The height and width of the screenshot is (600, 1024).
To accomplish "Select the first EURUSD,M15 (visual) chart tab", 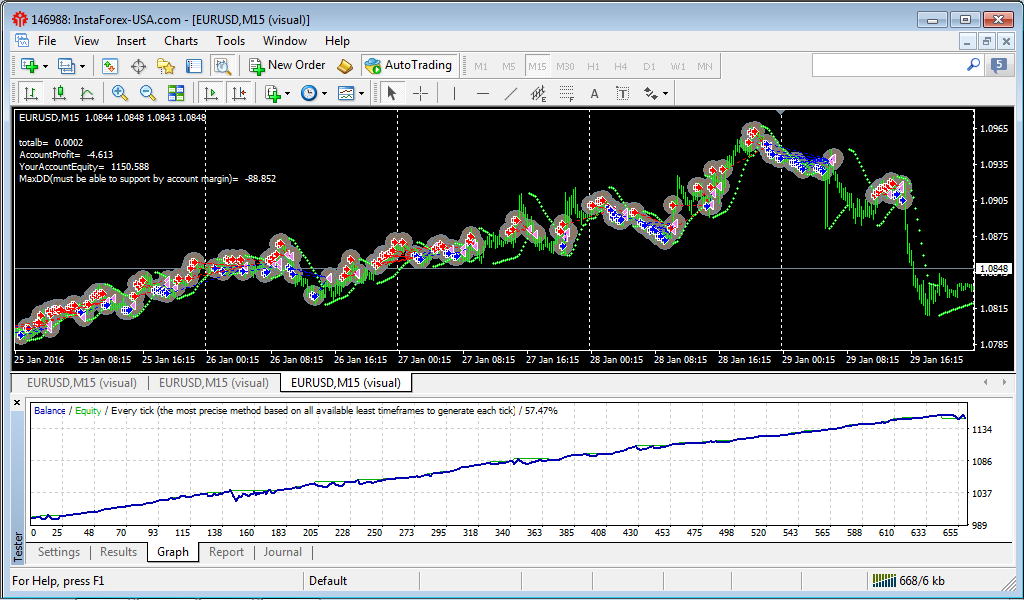I will pyautogui.click(x=82, y=383).
